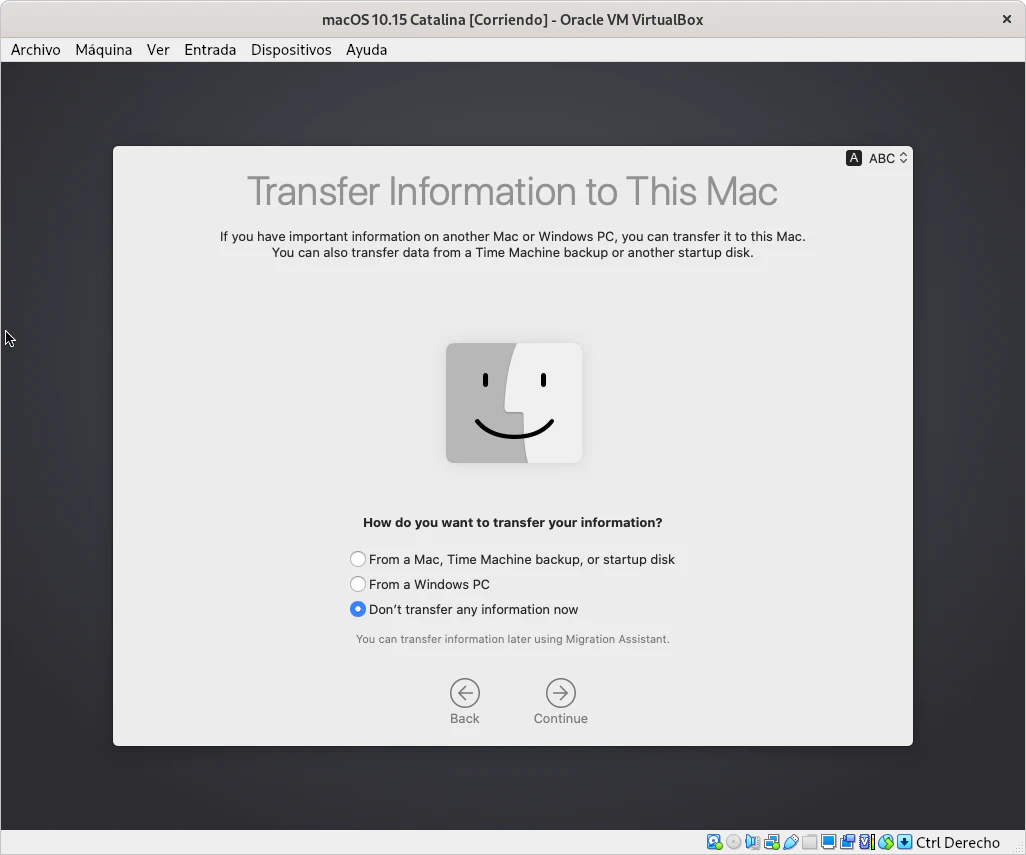Click the shared folders status icon
This screenshot has height=855, width=1026.
(809, 842)
